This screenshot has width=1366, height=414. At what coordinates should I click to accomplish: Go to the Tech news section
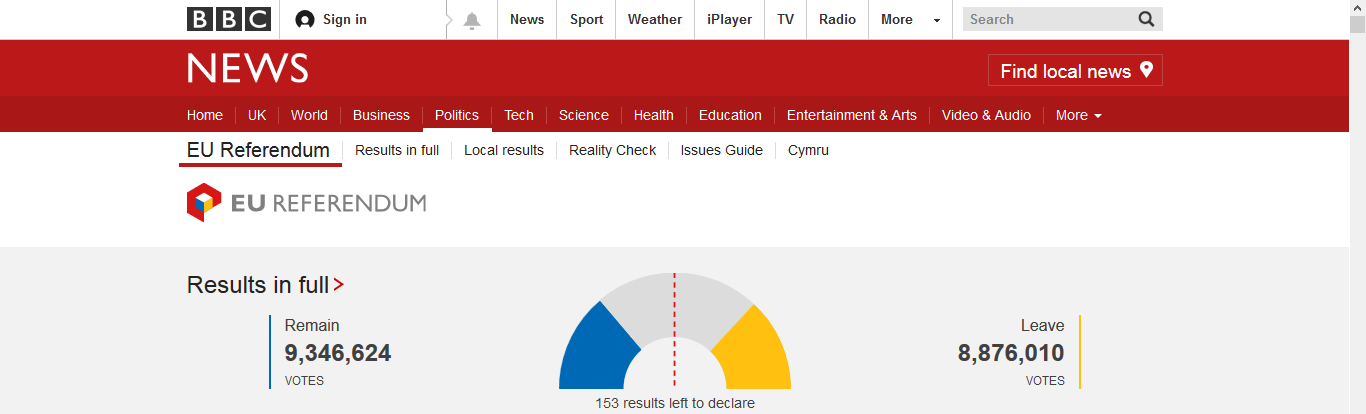[x=519, y=115]
